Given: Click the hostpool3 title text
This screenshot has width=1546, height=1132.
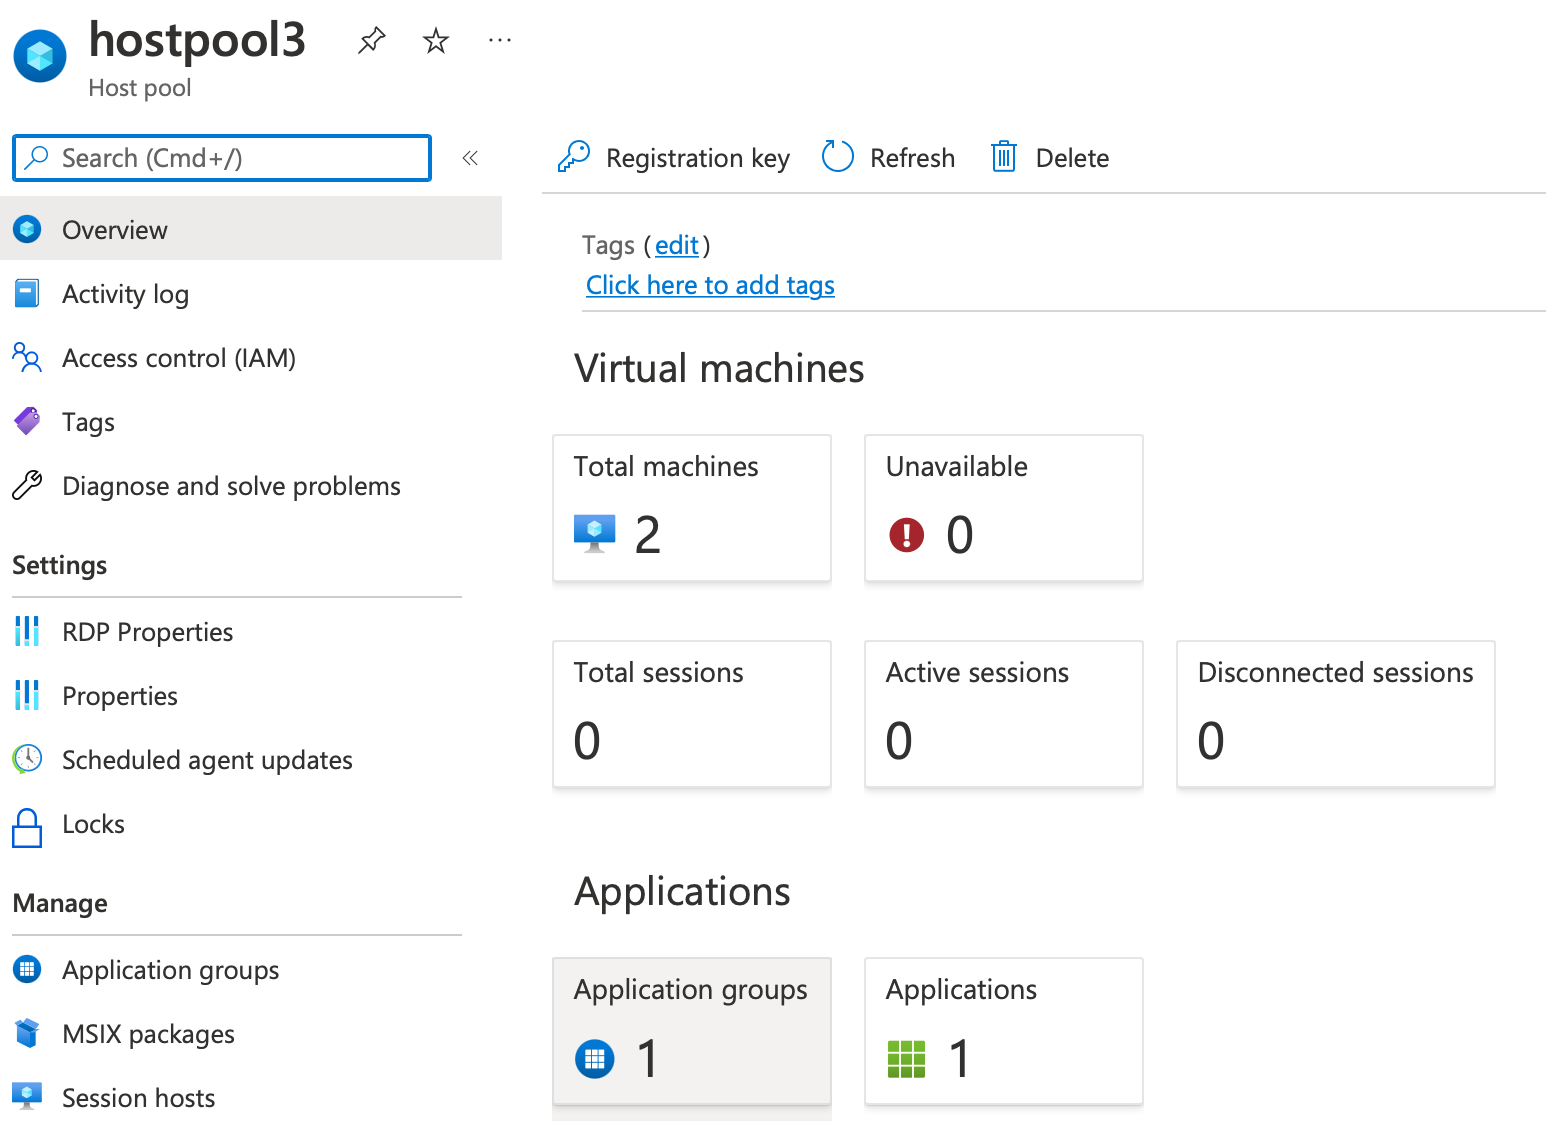Looking at the screenshot, I should pyautogui.click(x=197, y=42).
